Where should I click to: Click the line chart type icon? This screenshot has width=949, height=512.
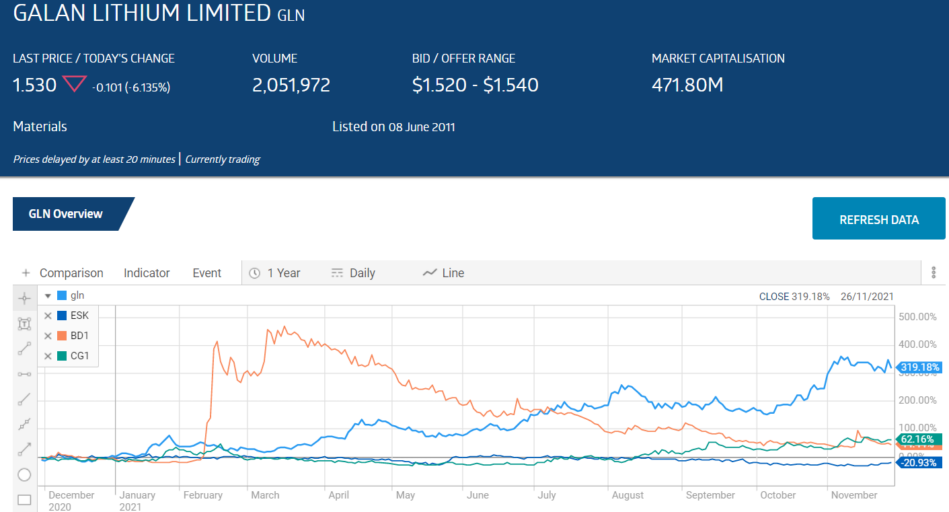click(430, 273)
